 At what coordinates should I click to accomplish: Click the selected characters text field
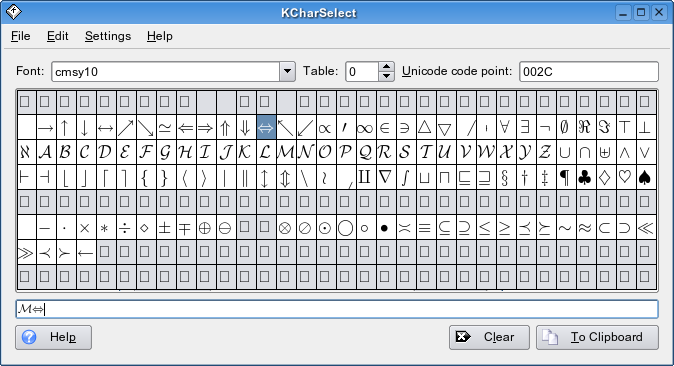click(x=337, y=309)
